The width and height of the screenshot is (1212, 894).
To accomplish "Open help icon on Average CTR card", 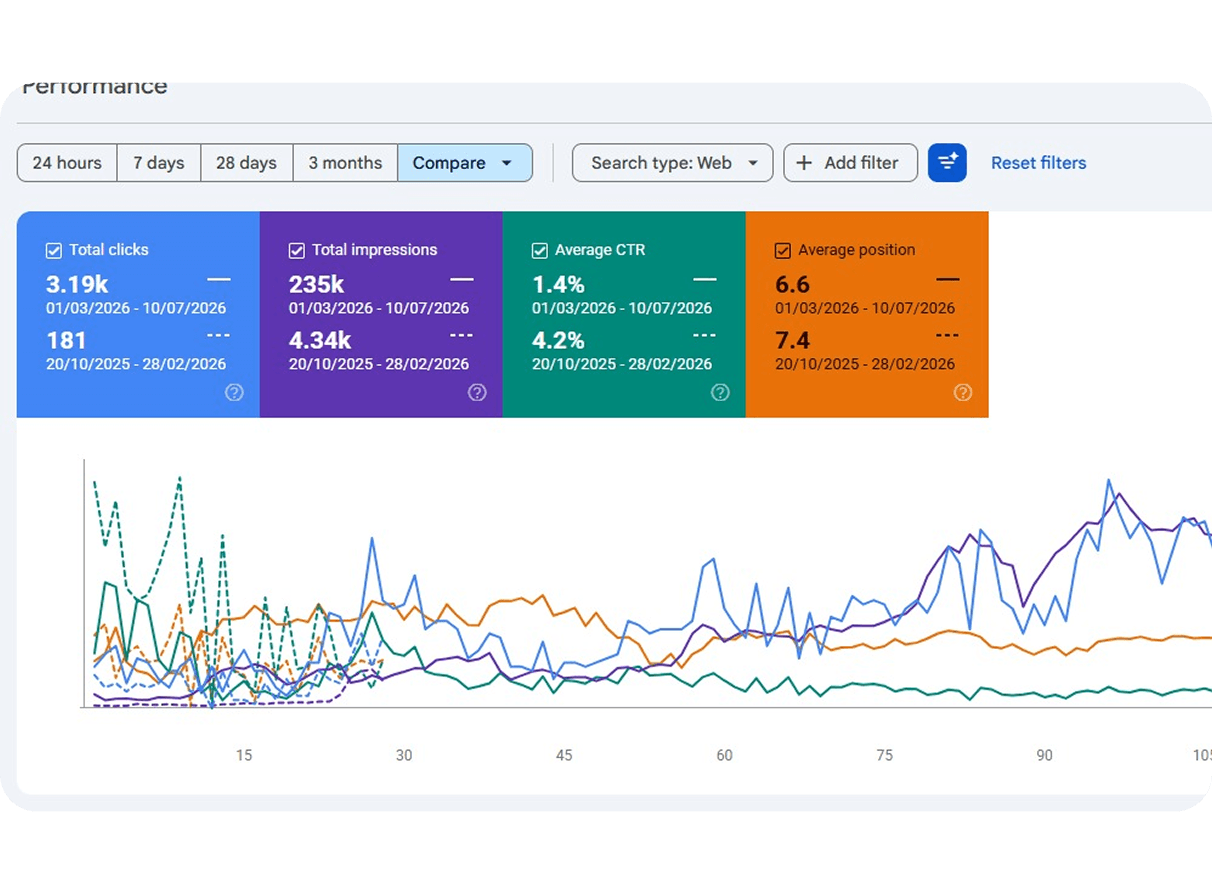I will click(x=720, y=393).
